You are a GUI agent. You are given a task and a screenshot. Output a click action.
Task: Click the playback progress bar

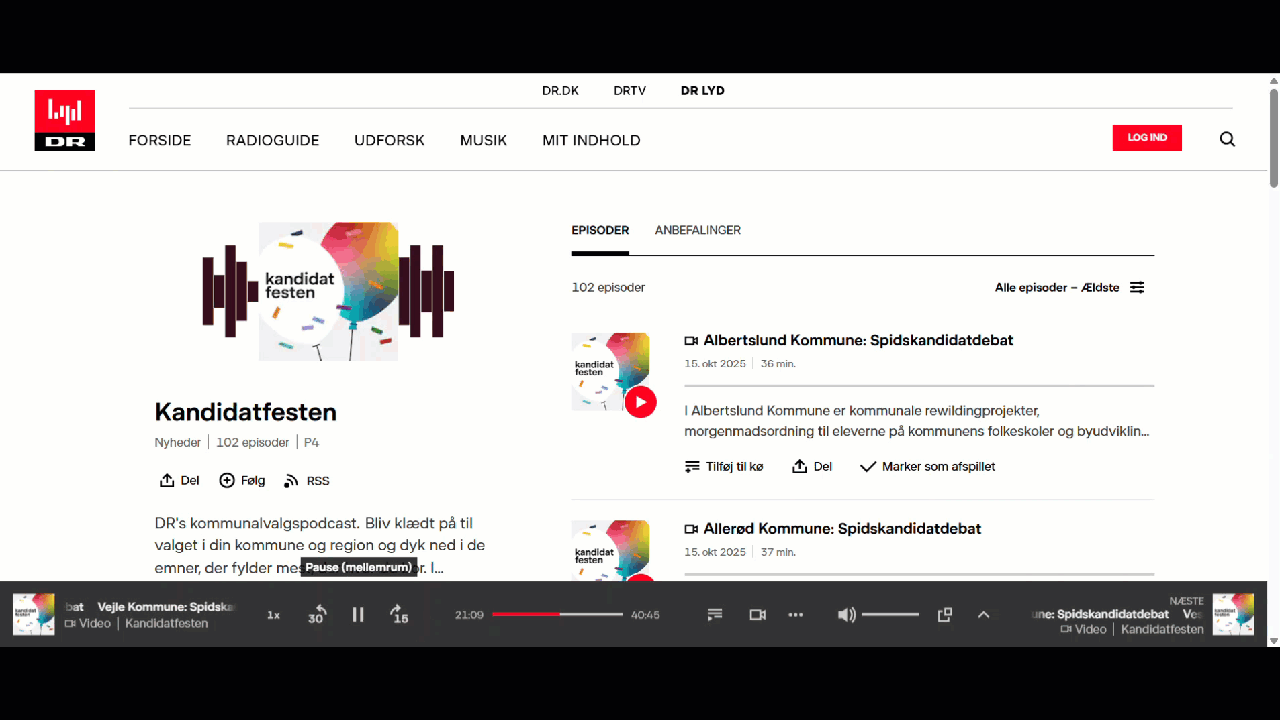(x=557, y=615)
